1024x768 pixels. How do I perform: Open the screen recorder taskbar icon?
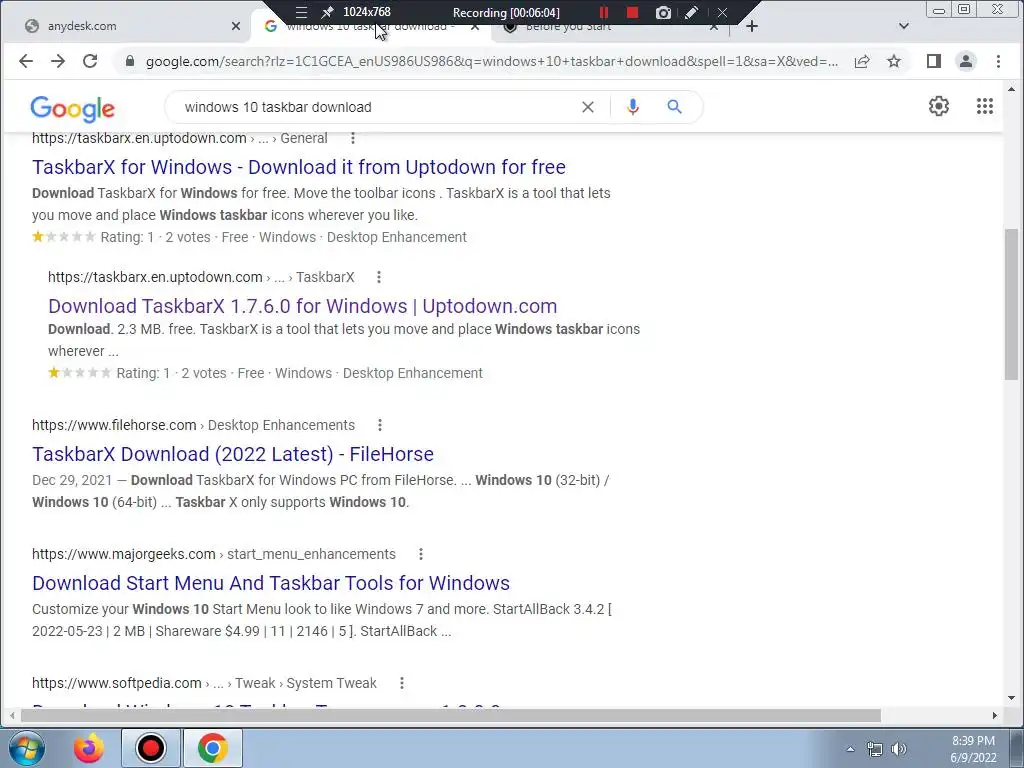tap(151, 748)
